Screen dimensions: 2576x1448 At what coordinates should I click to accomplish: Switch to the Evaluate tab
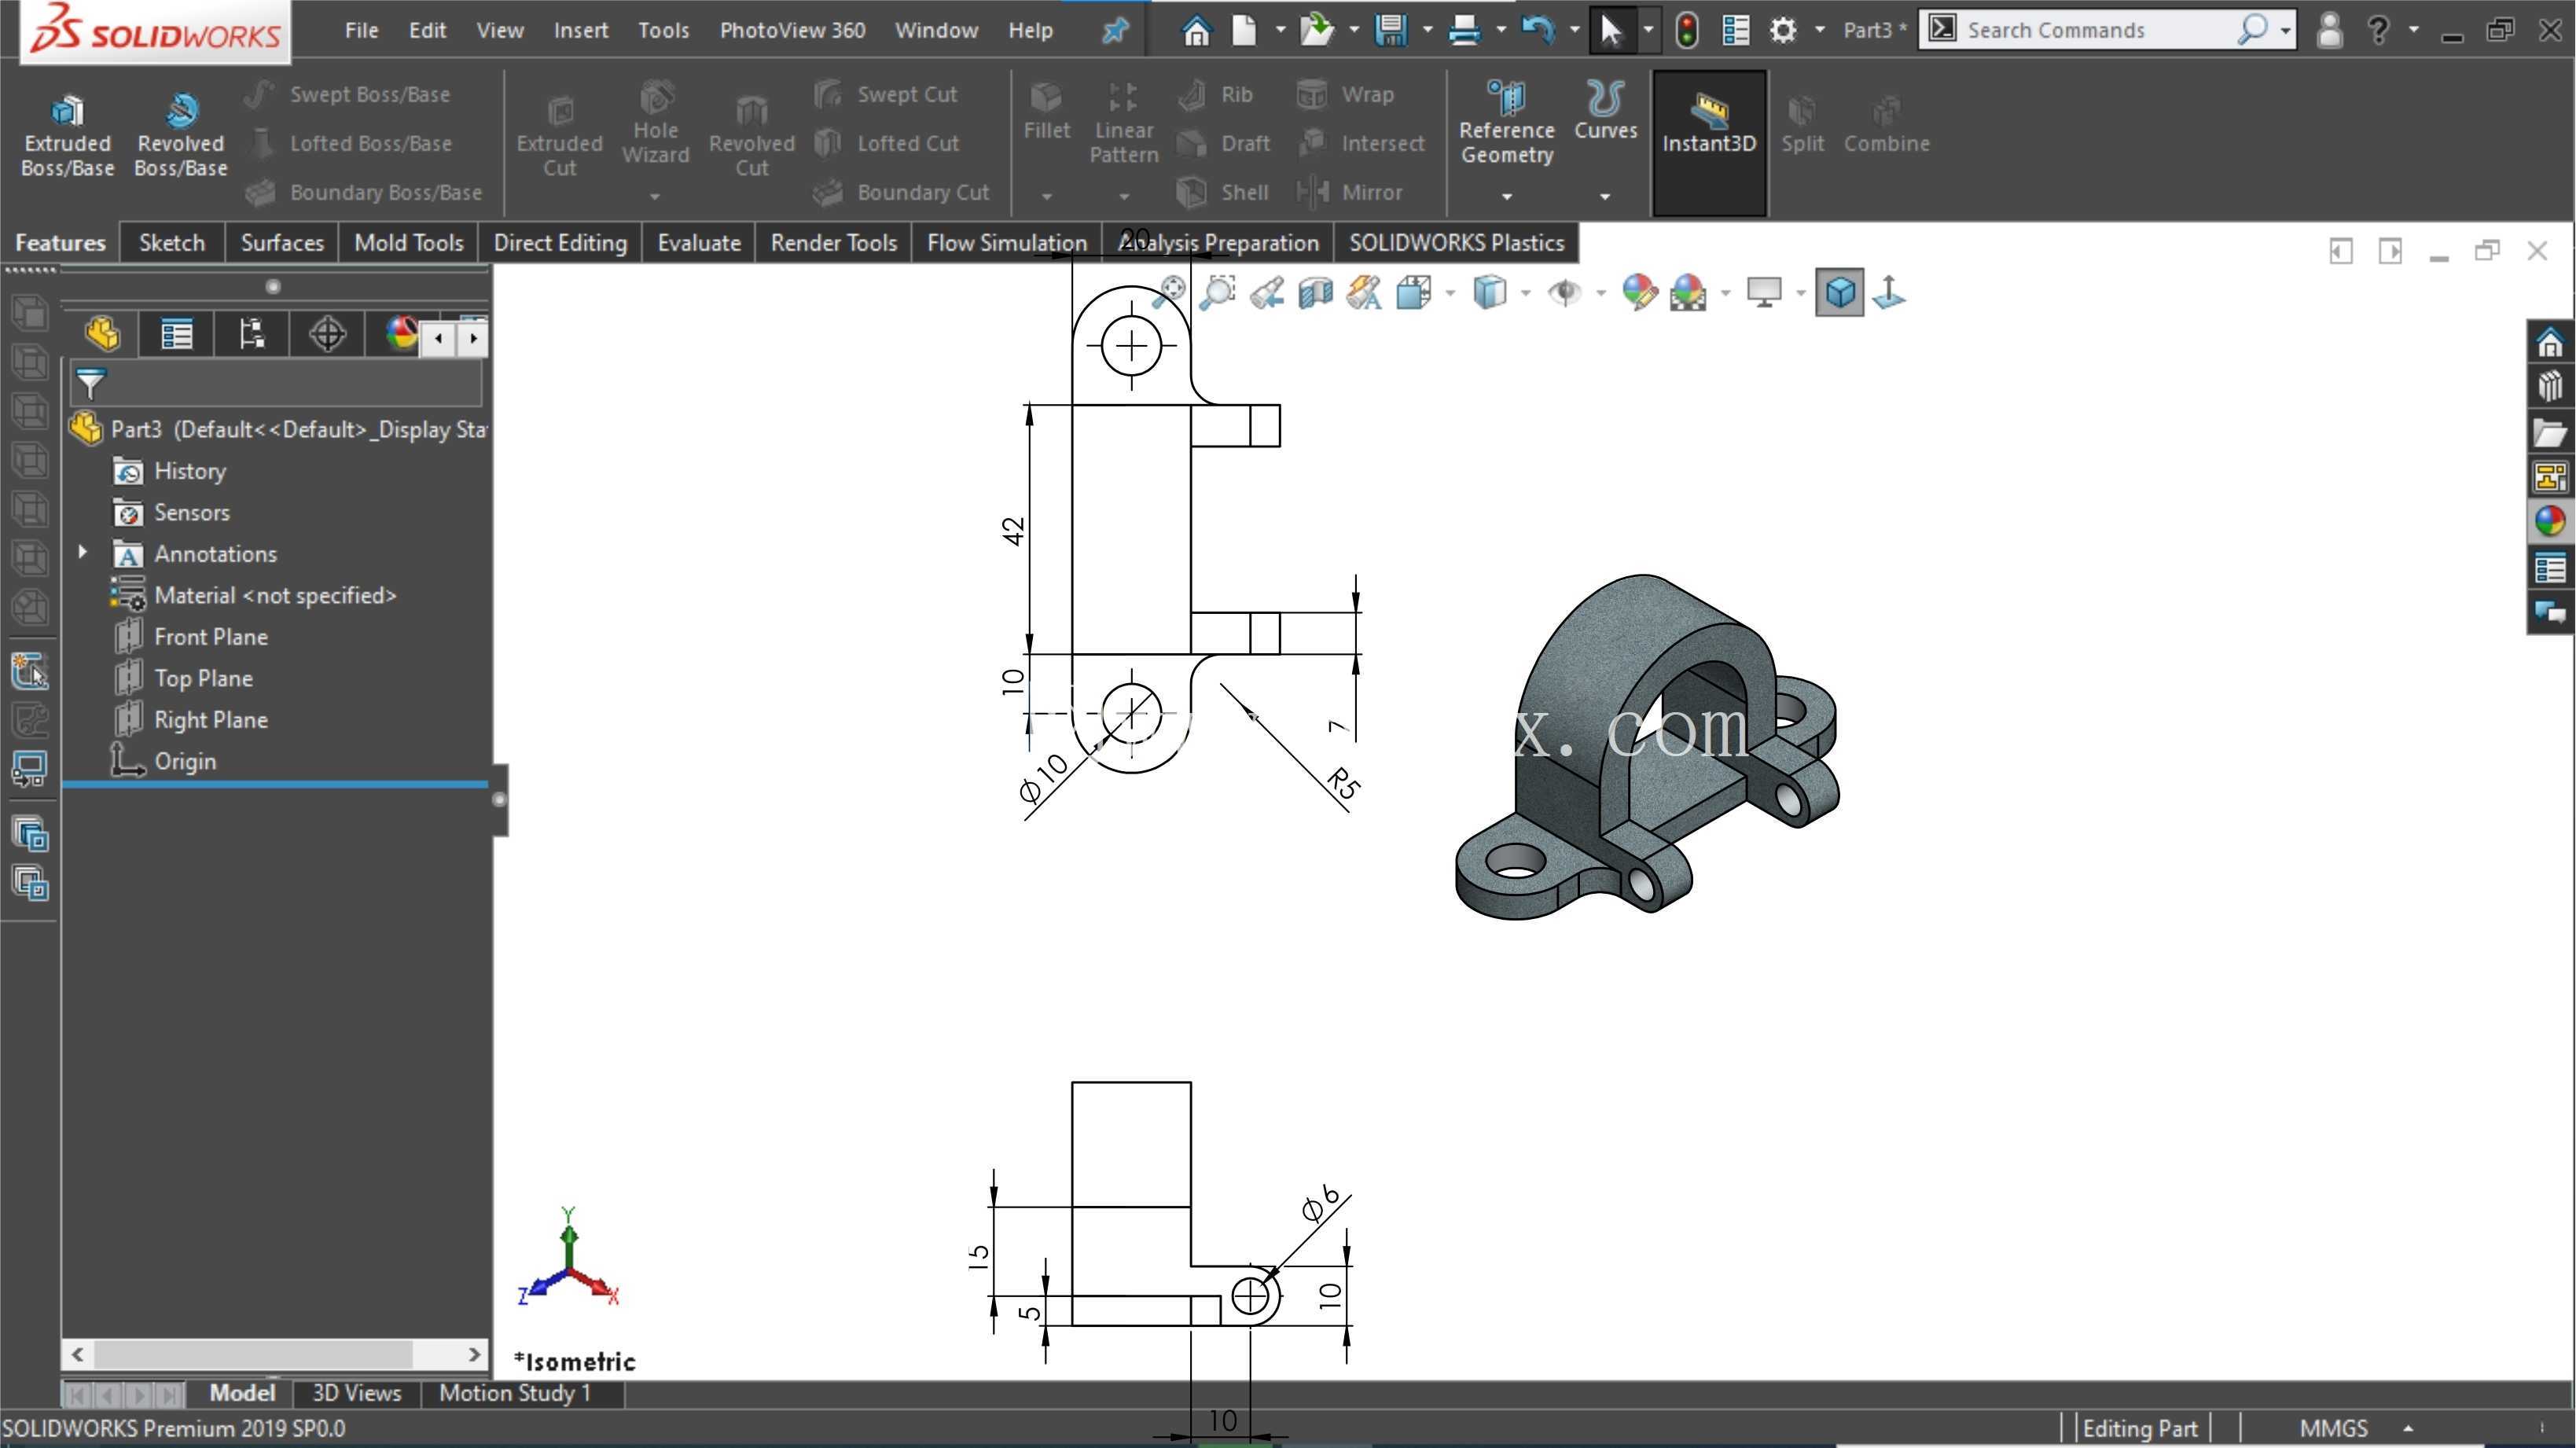pos(698,243)
